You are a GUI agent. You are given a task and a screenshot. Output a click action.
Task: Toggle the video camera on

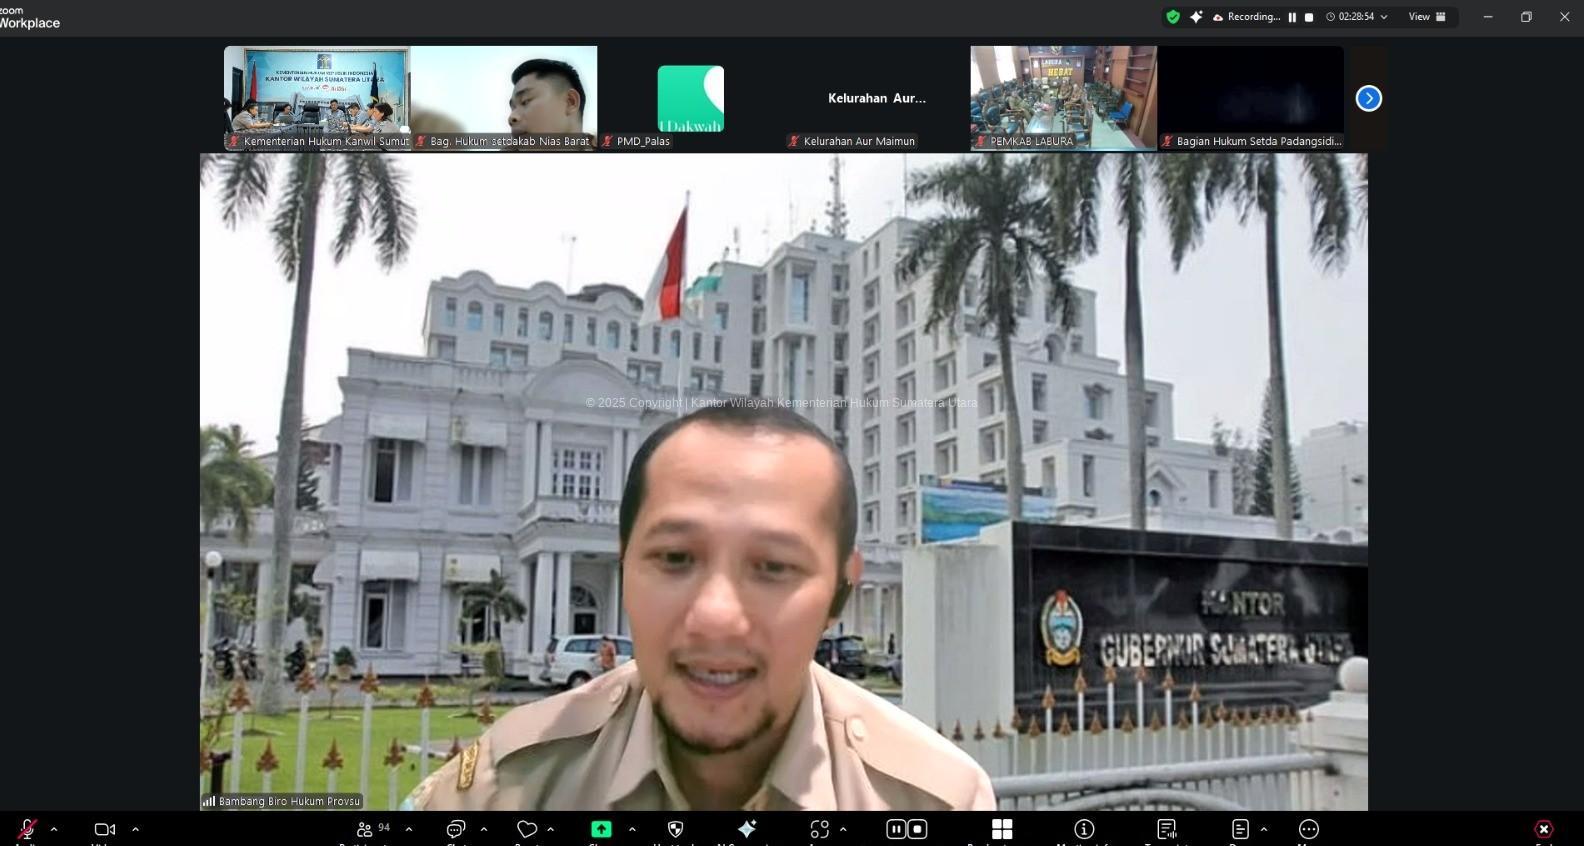click(104, 829)
